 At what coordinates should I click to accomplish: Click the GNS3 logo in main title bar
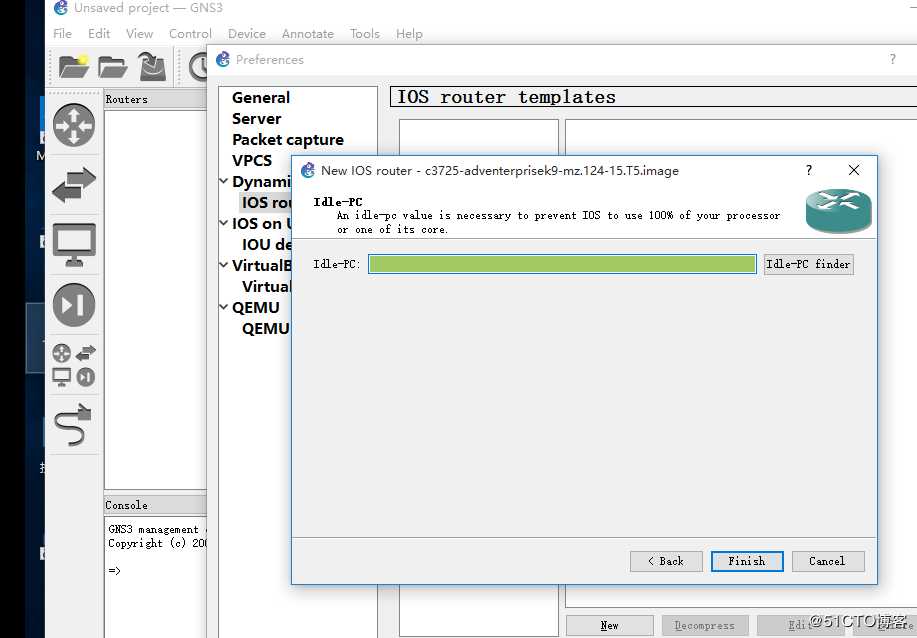[61, 8]
